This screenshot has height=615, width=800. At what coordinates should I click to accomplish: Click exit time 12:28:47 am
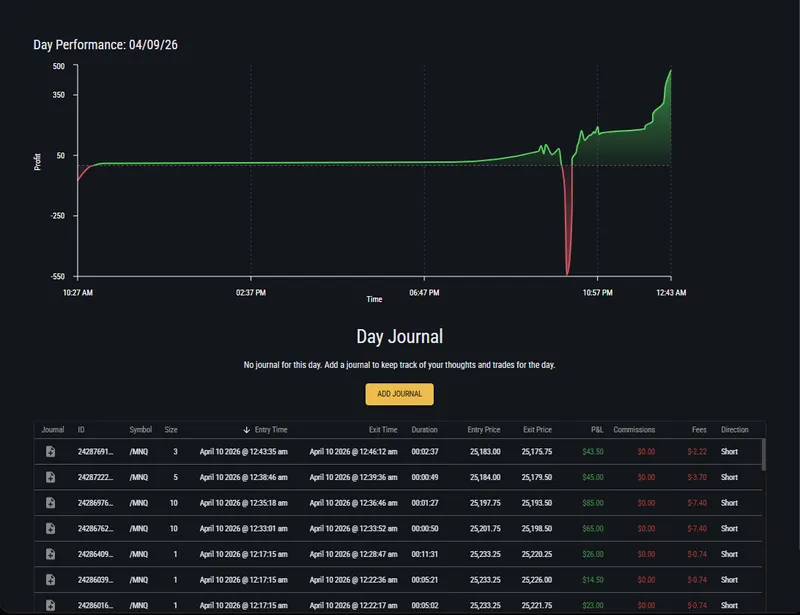(x=353, y=554)
